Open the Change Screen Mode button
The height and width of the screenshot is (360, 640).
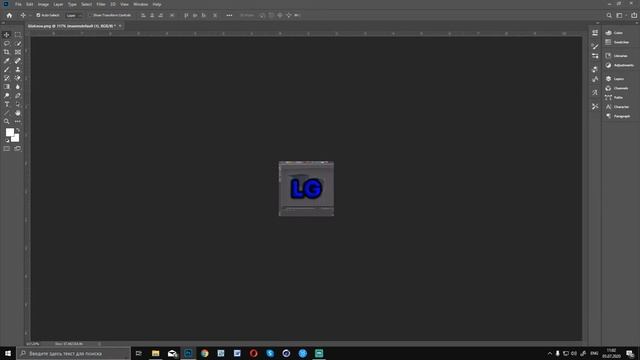coord(18,149)
